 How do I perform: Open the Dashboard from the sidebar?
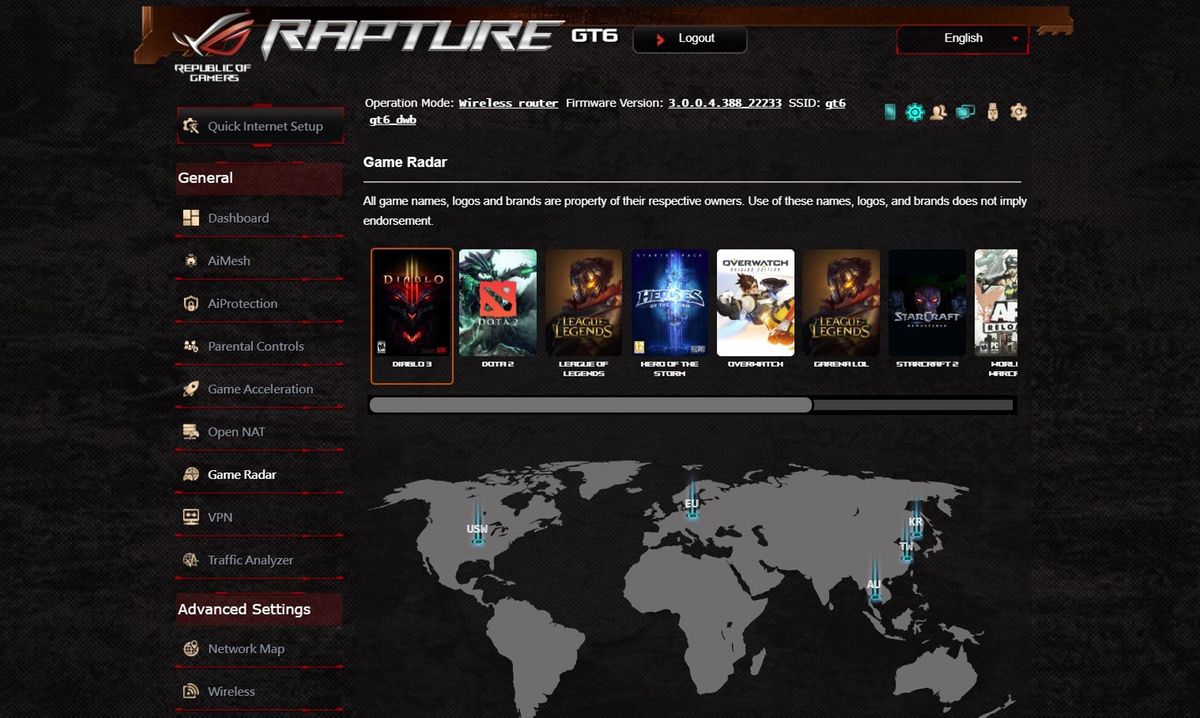(x=238, y=218)
